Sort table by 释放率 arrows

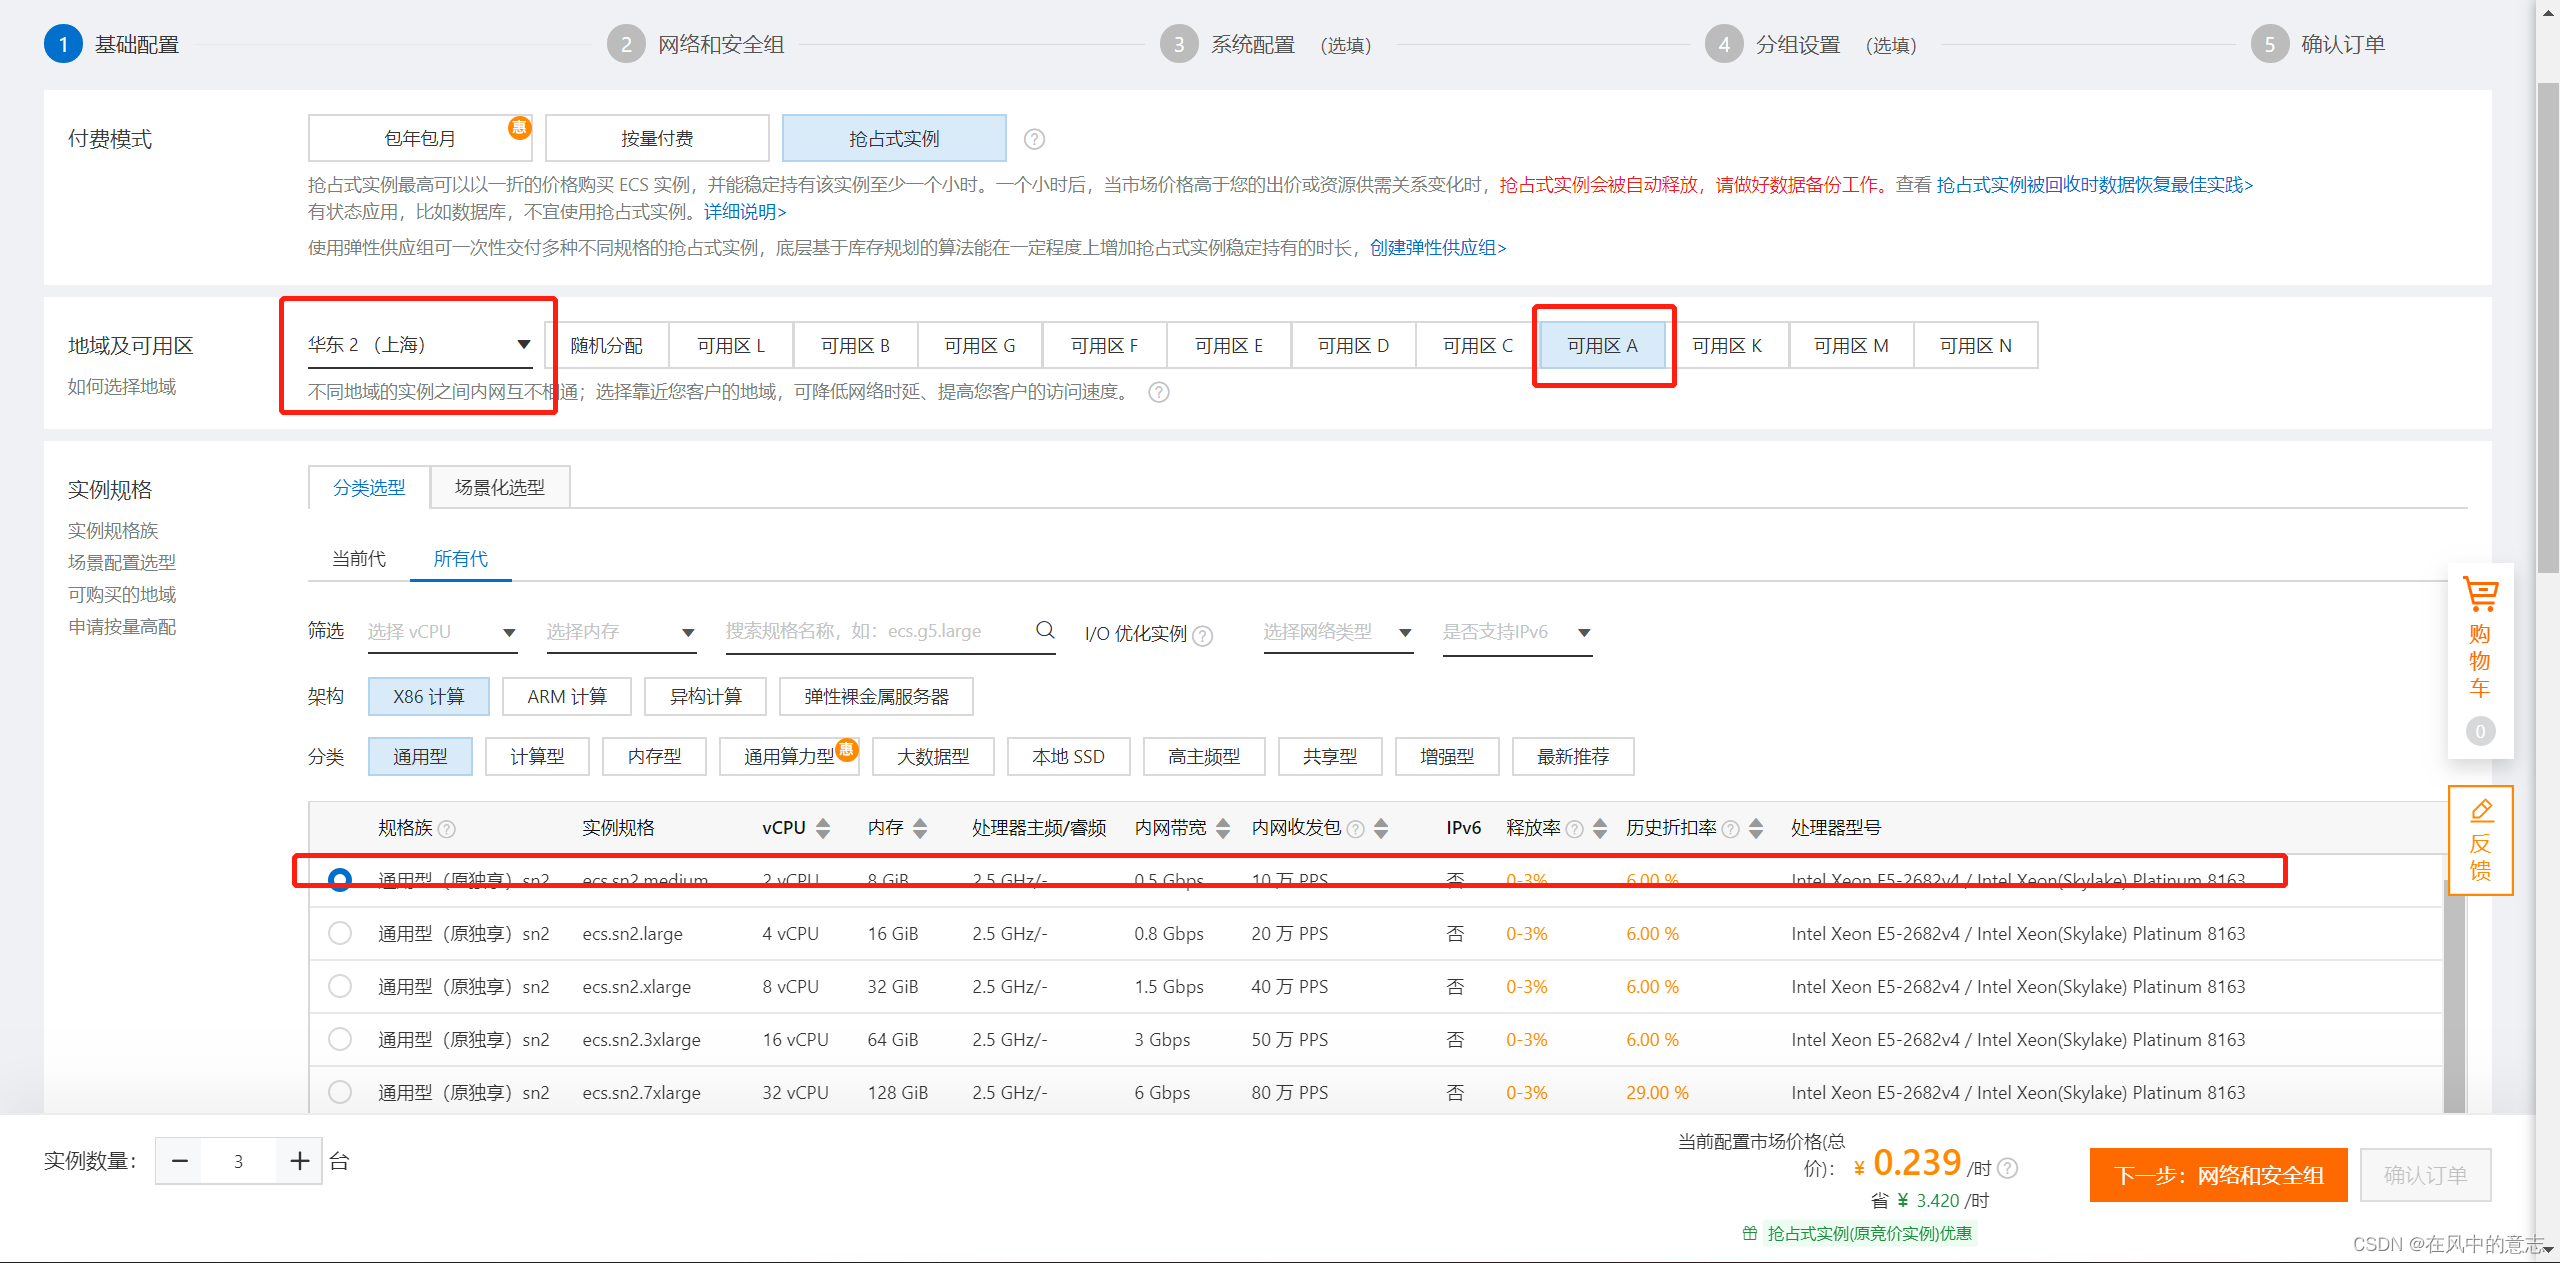(x=1600, y=828)
